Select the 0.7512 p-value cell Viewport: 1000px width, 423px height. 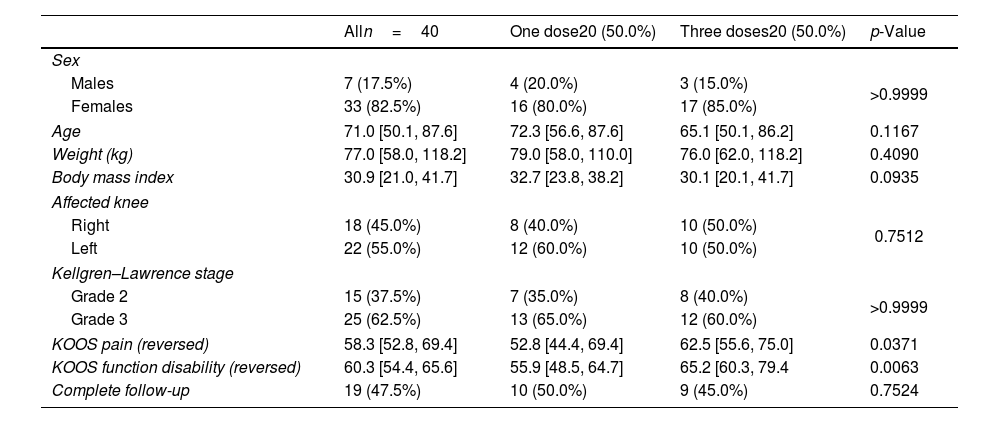898,237
